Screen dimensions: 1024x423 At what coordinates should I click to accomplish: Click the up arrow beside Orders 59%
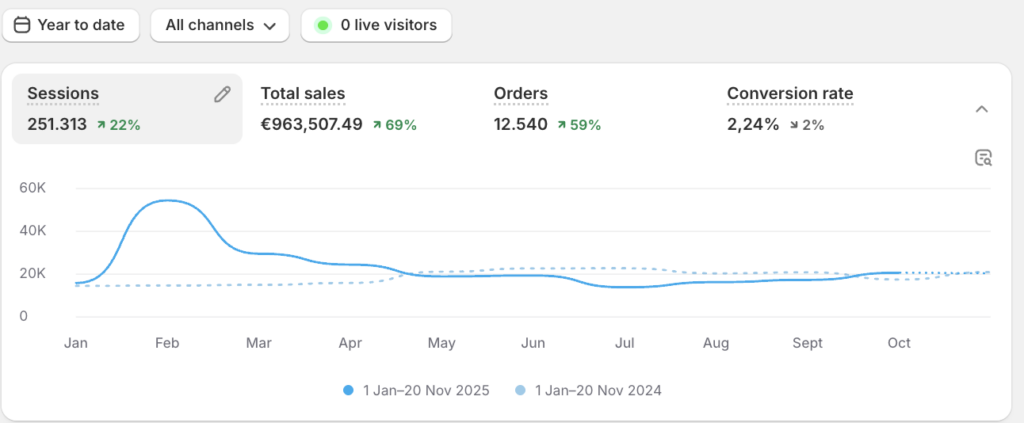[x=561, y=125]
